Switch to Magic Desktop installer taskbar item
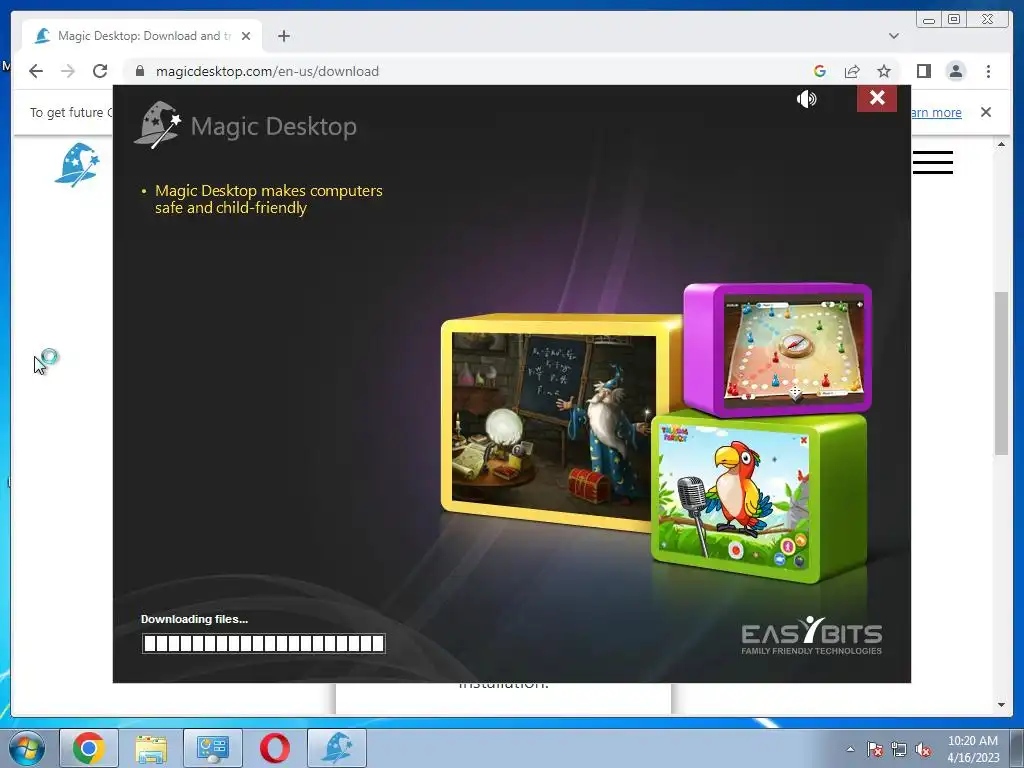 337,748
